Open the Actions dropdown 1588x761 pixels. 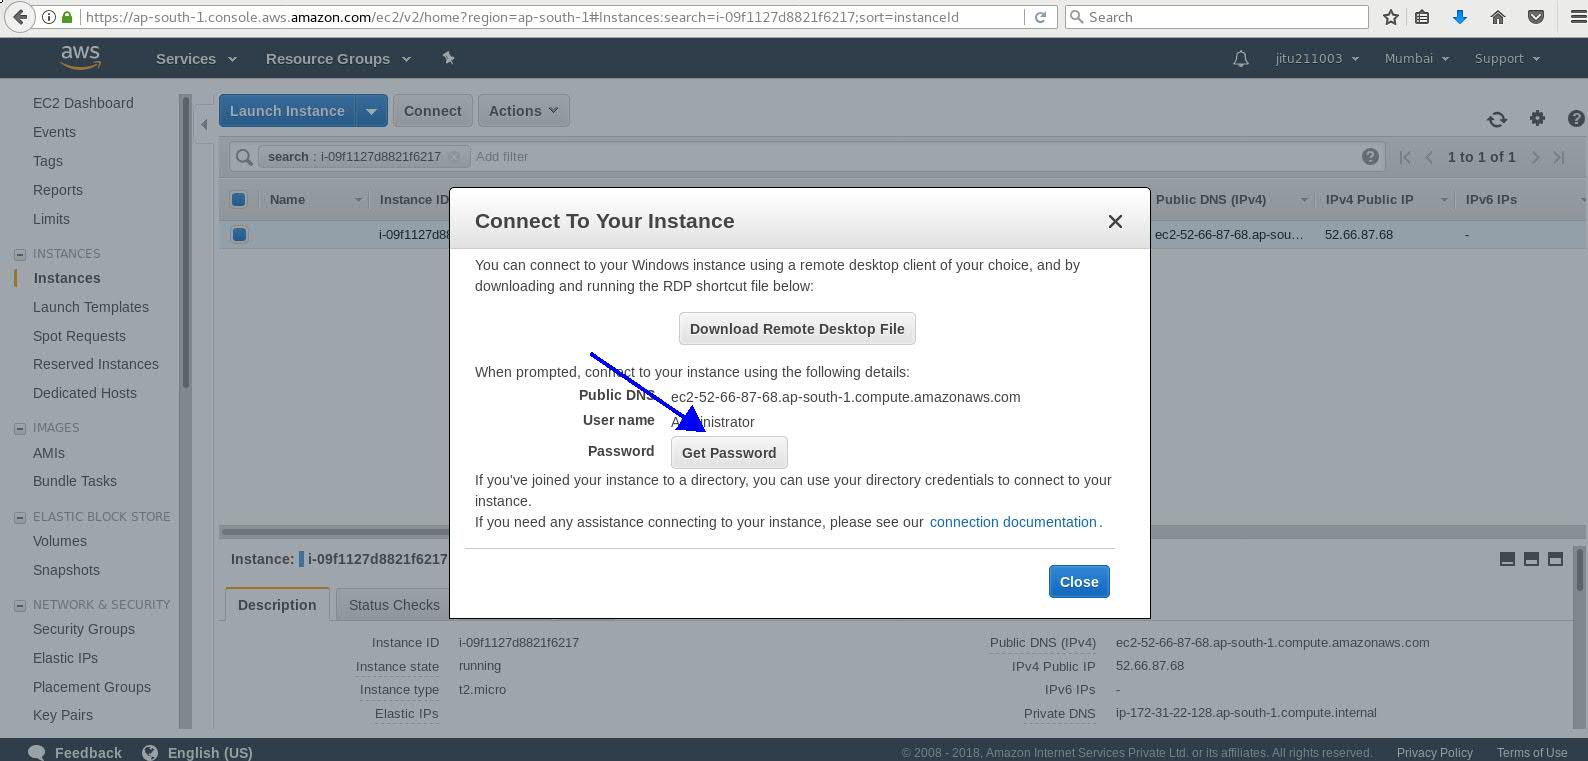pyautogui.click(x=524, y=111)
